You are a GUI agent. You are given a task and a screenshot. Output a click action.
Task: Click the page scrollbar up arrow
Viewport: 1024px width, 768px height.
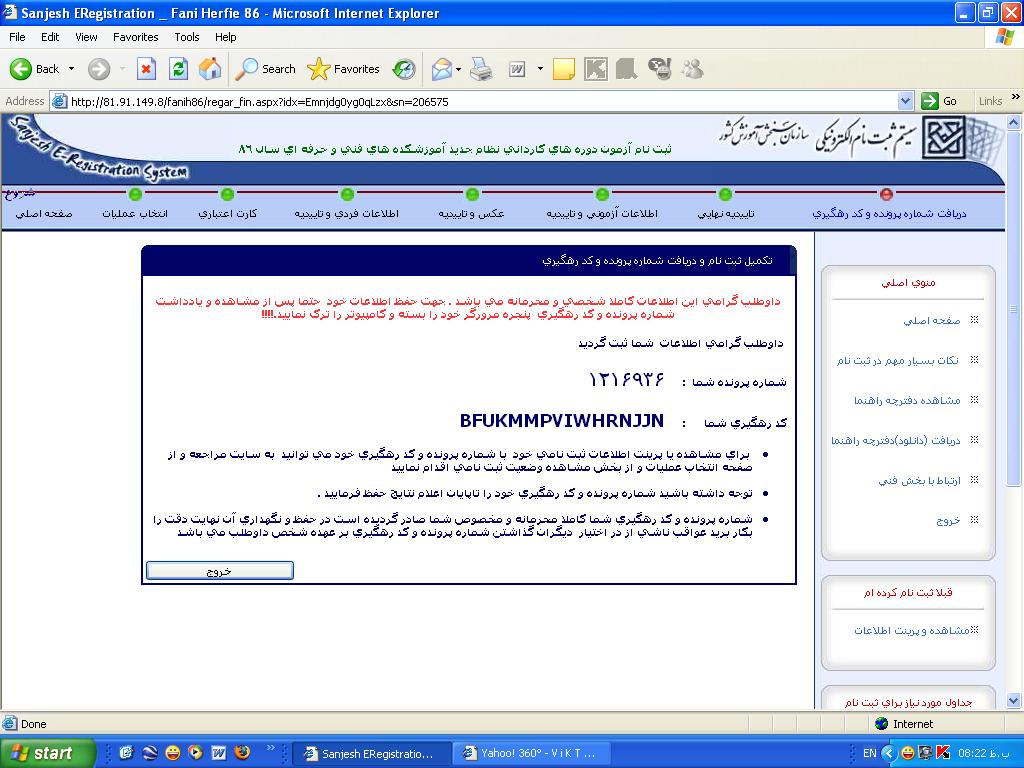(1014, 122)
